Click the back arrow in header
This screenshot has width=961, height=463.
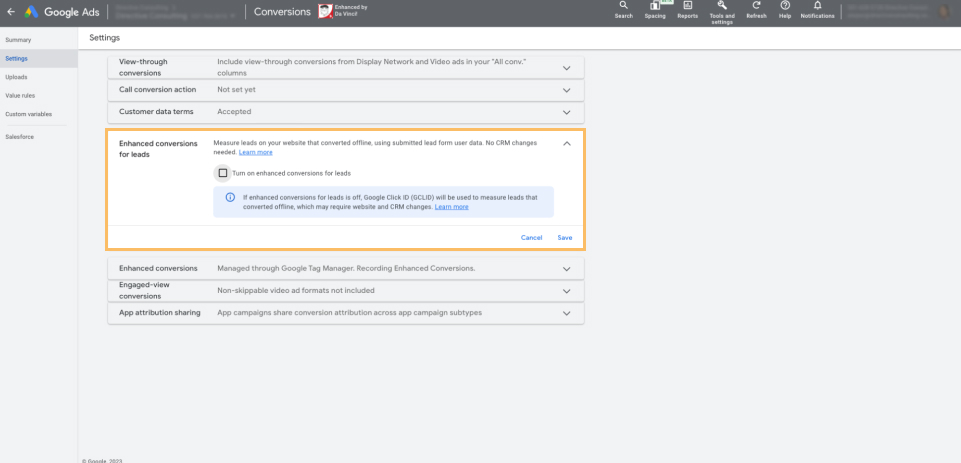(x=11, y=12)
